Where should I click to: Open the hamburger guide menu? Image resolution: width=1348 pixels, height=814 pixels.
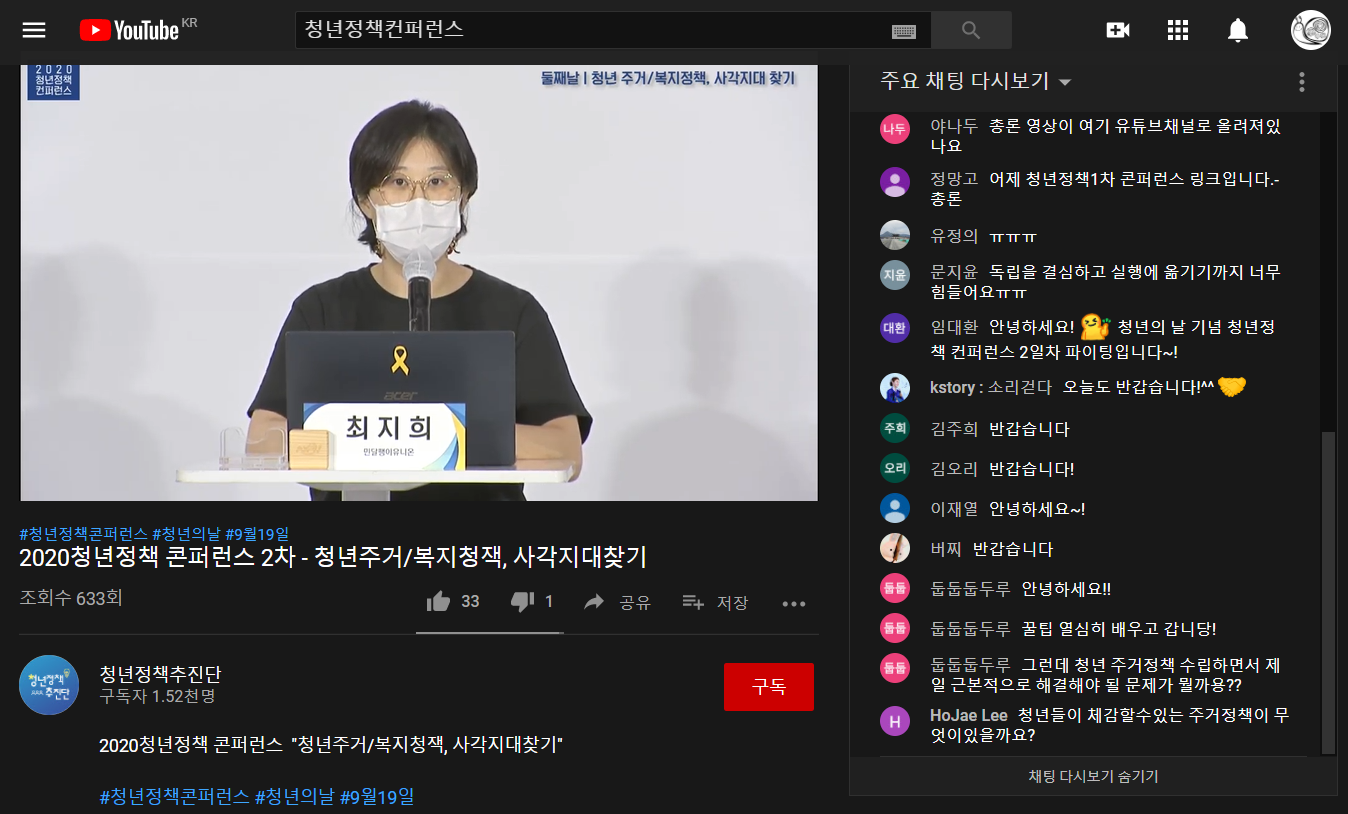tap(34, 30)
